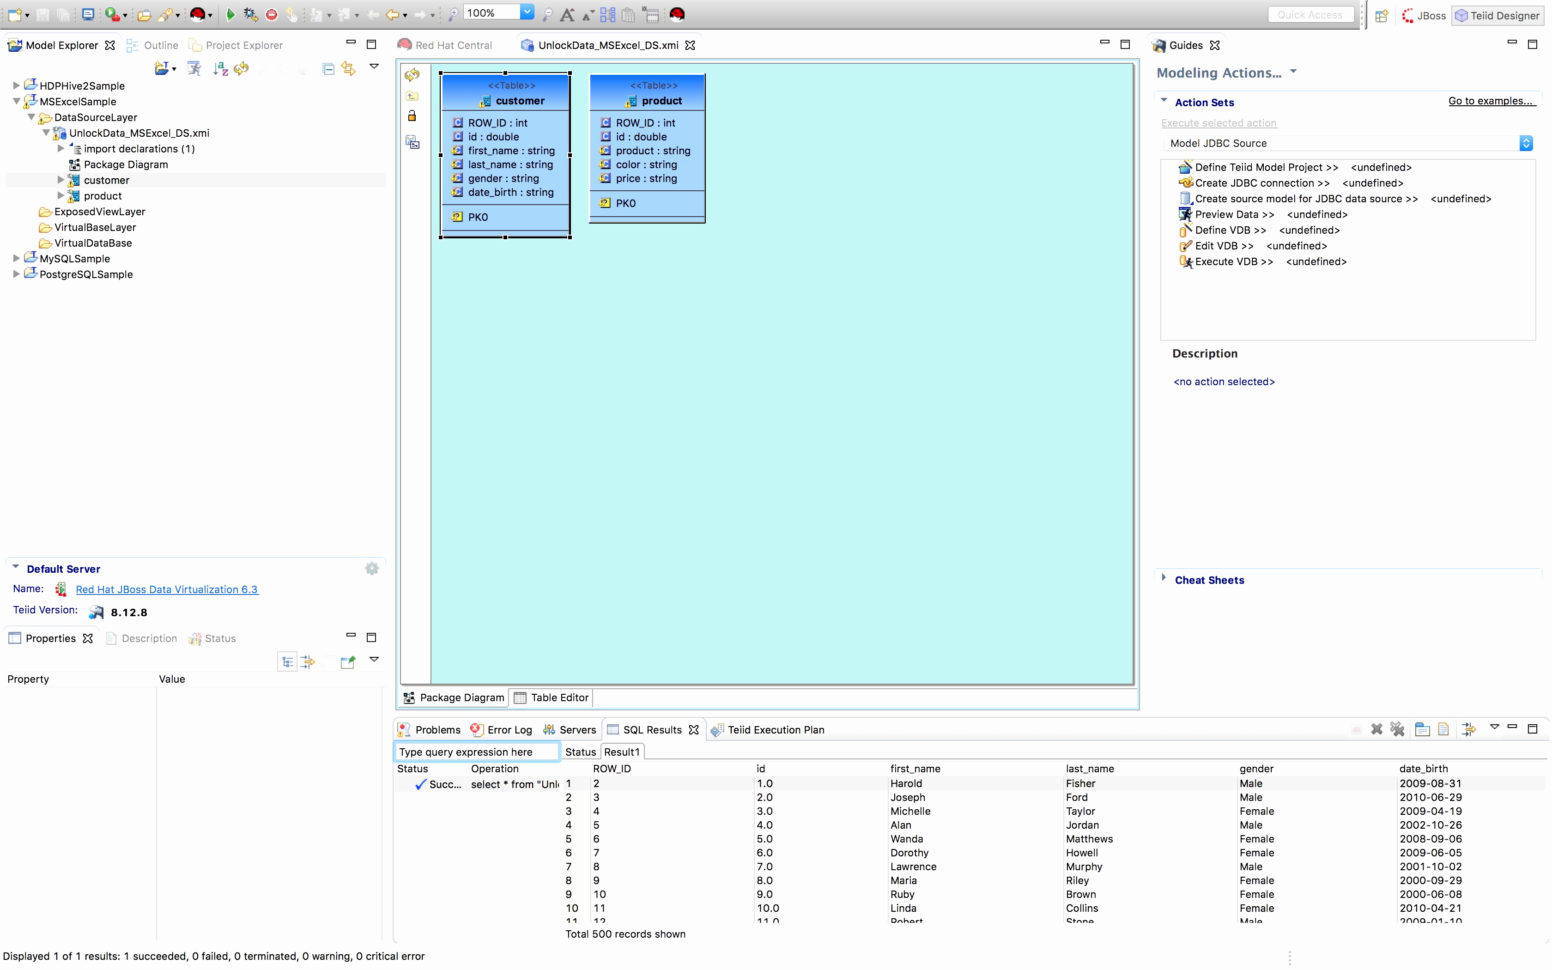The image size is (1552, 970).
Task: Close the UnlockData_MSExcel_DS.xmi editor tab
Action: (690, 45)
